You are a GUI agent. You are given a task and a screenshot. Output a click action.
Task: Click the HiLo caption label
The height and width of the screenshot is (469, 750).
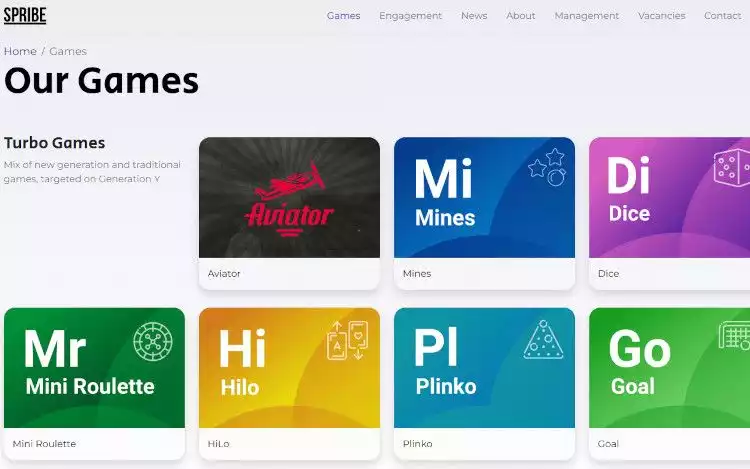pyautogui.click(x=219, y=444)
